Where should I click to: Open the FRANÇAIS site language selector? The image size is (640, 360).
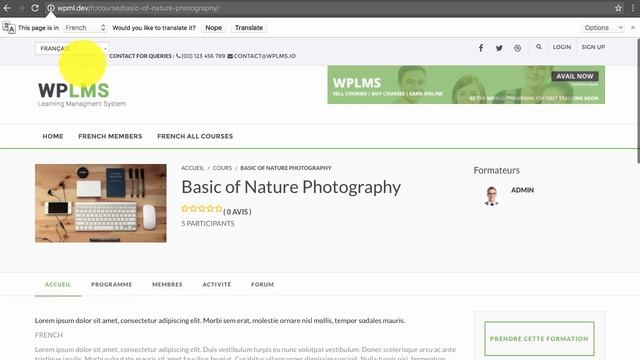pyautogui.click(x=72, y=49)
